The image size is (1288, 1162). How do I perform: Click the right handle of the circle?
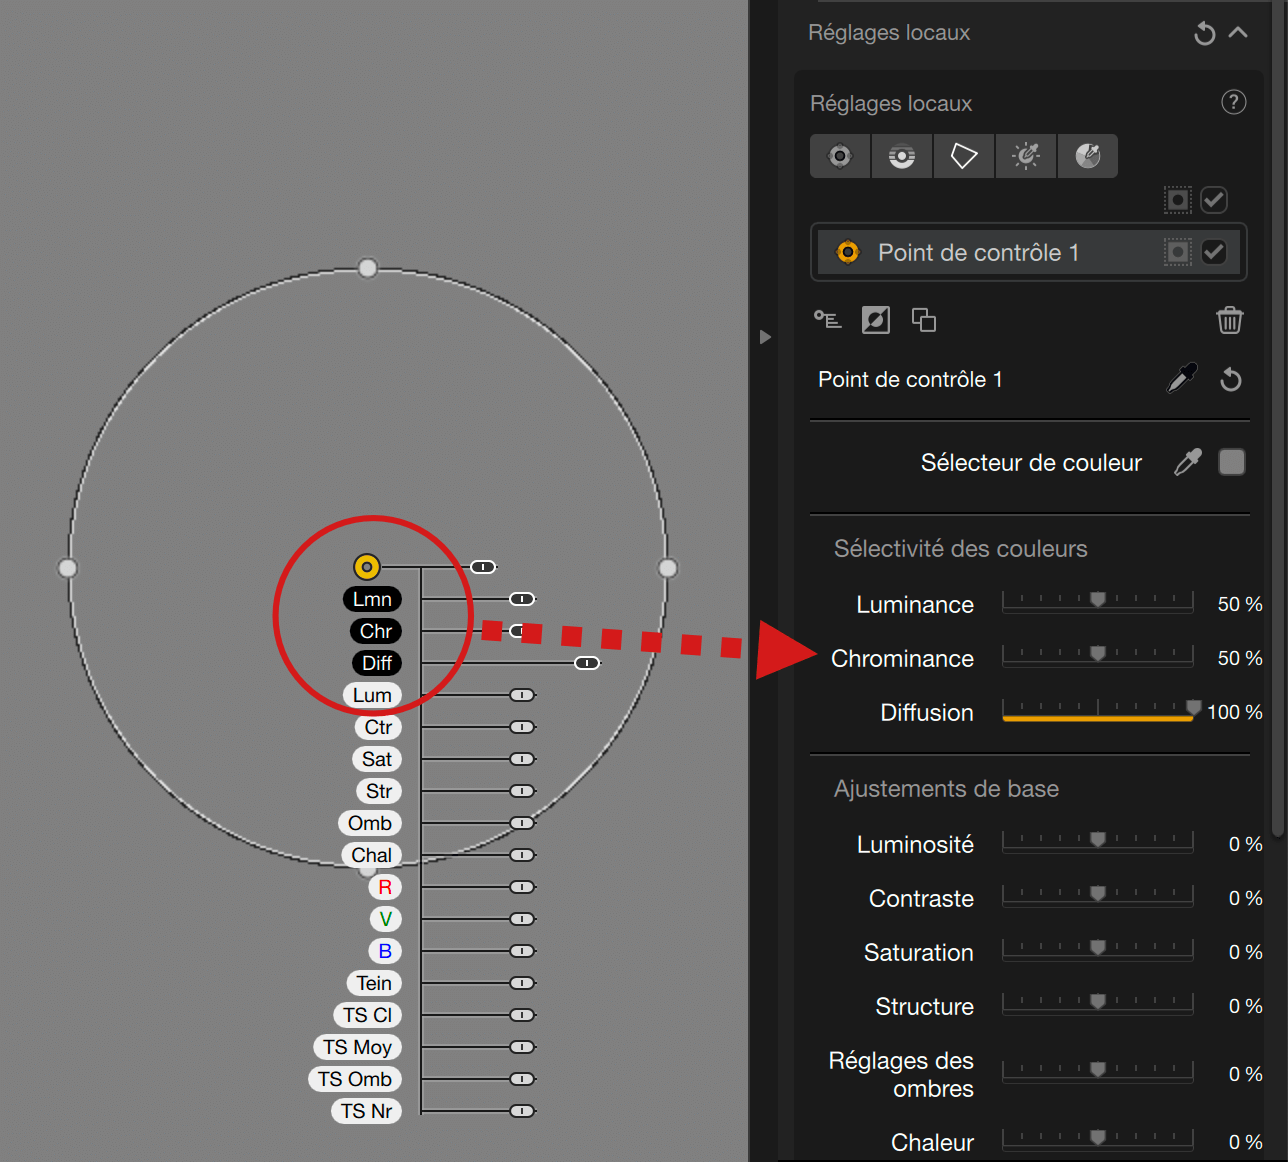pyautogui.click(x=668, y=568)
